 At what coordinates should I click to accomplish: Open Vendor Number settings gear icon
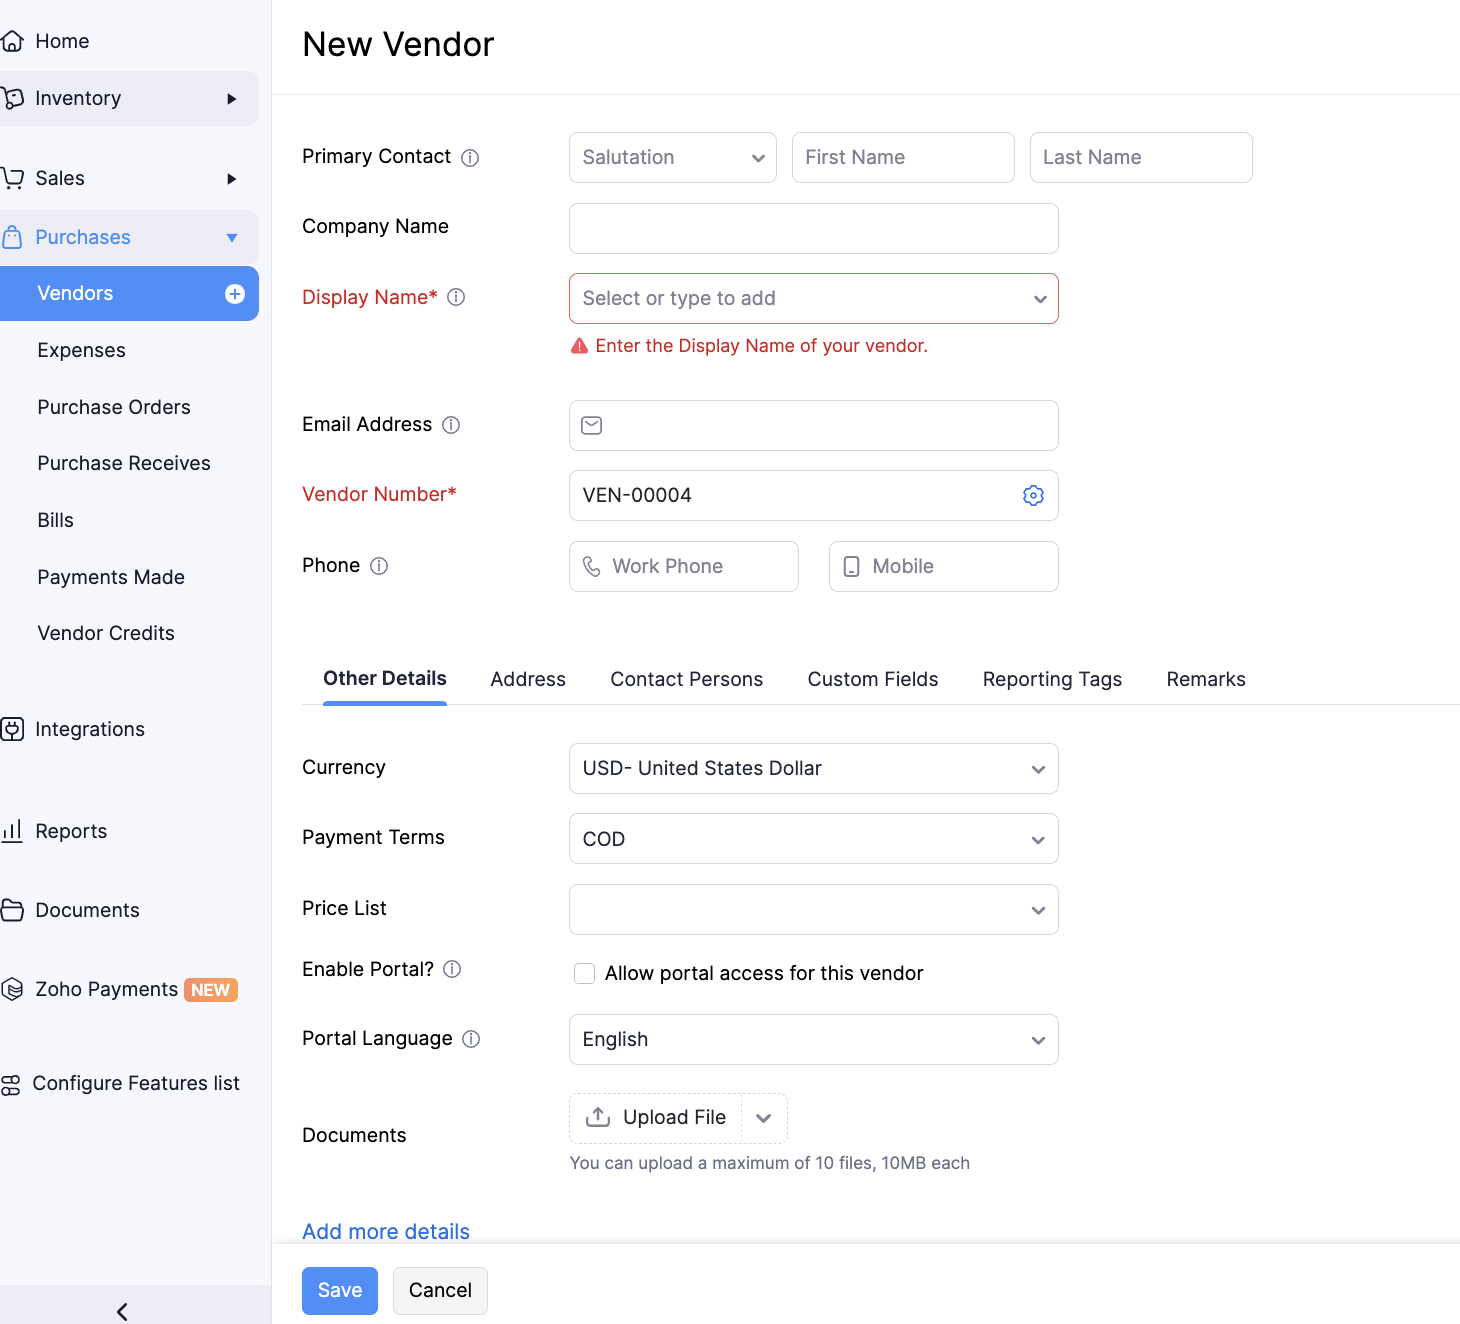1033,496
